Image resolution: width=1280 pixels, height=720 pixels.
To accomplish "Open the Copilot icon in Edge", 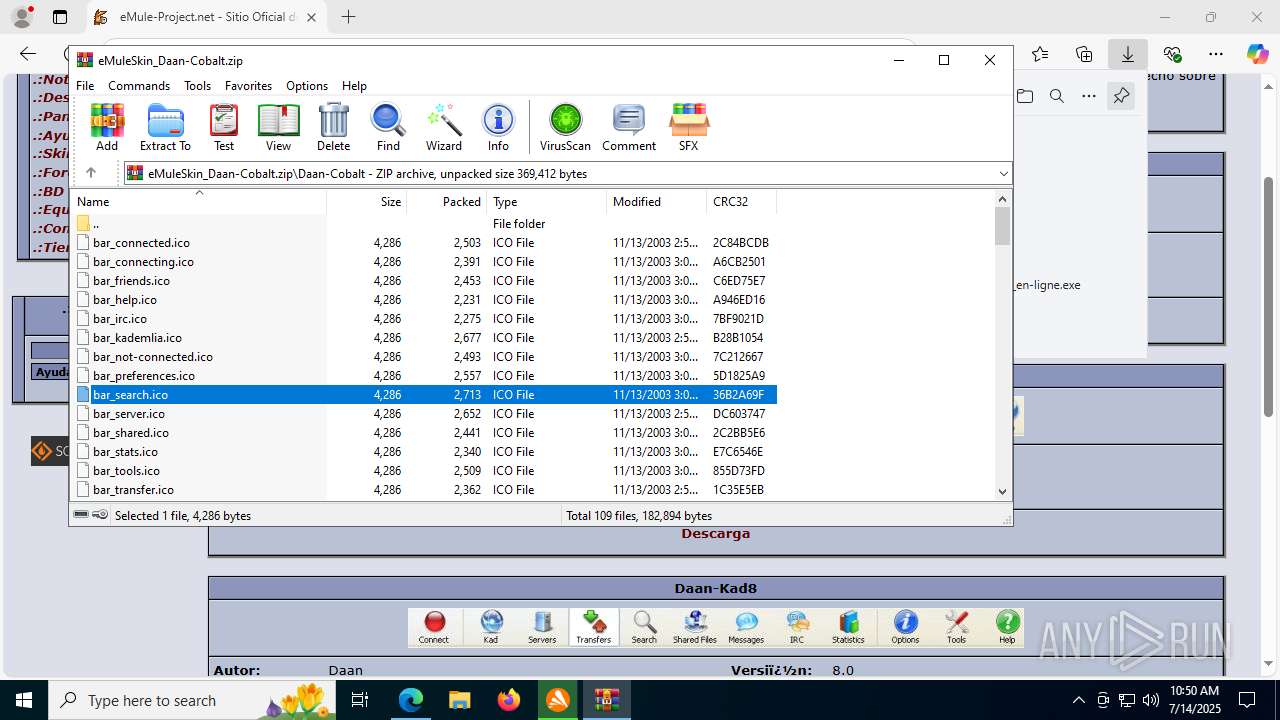I will pos(1257,54).
